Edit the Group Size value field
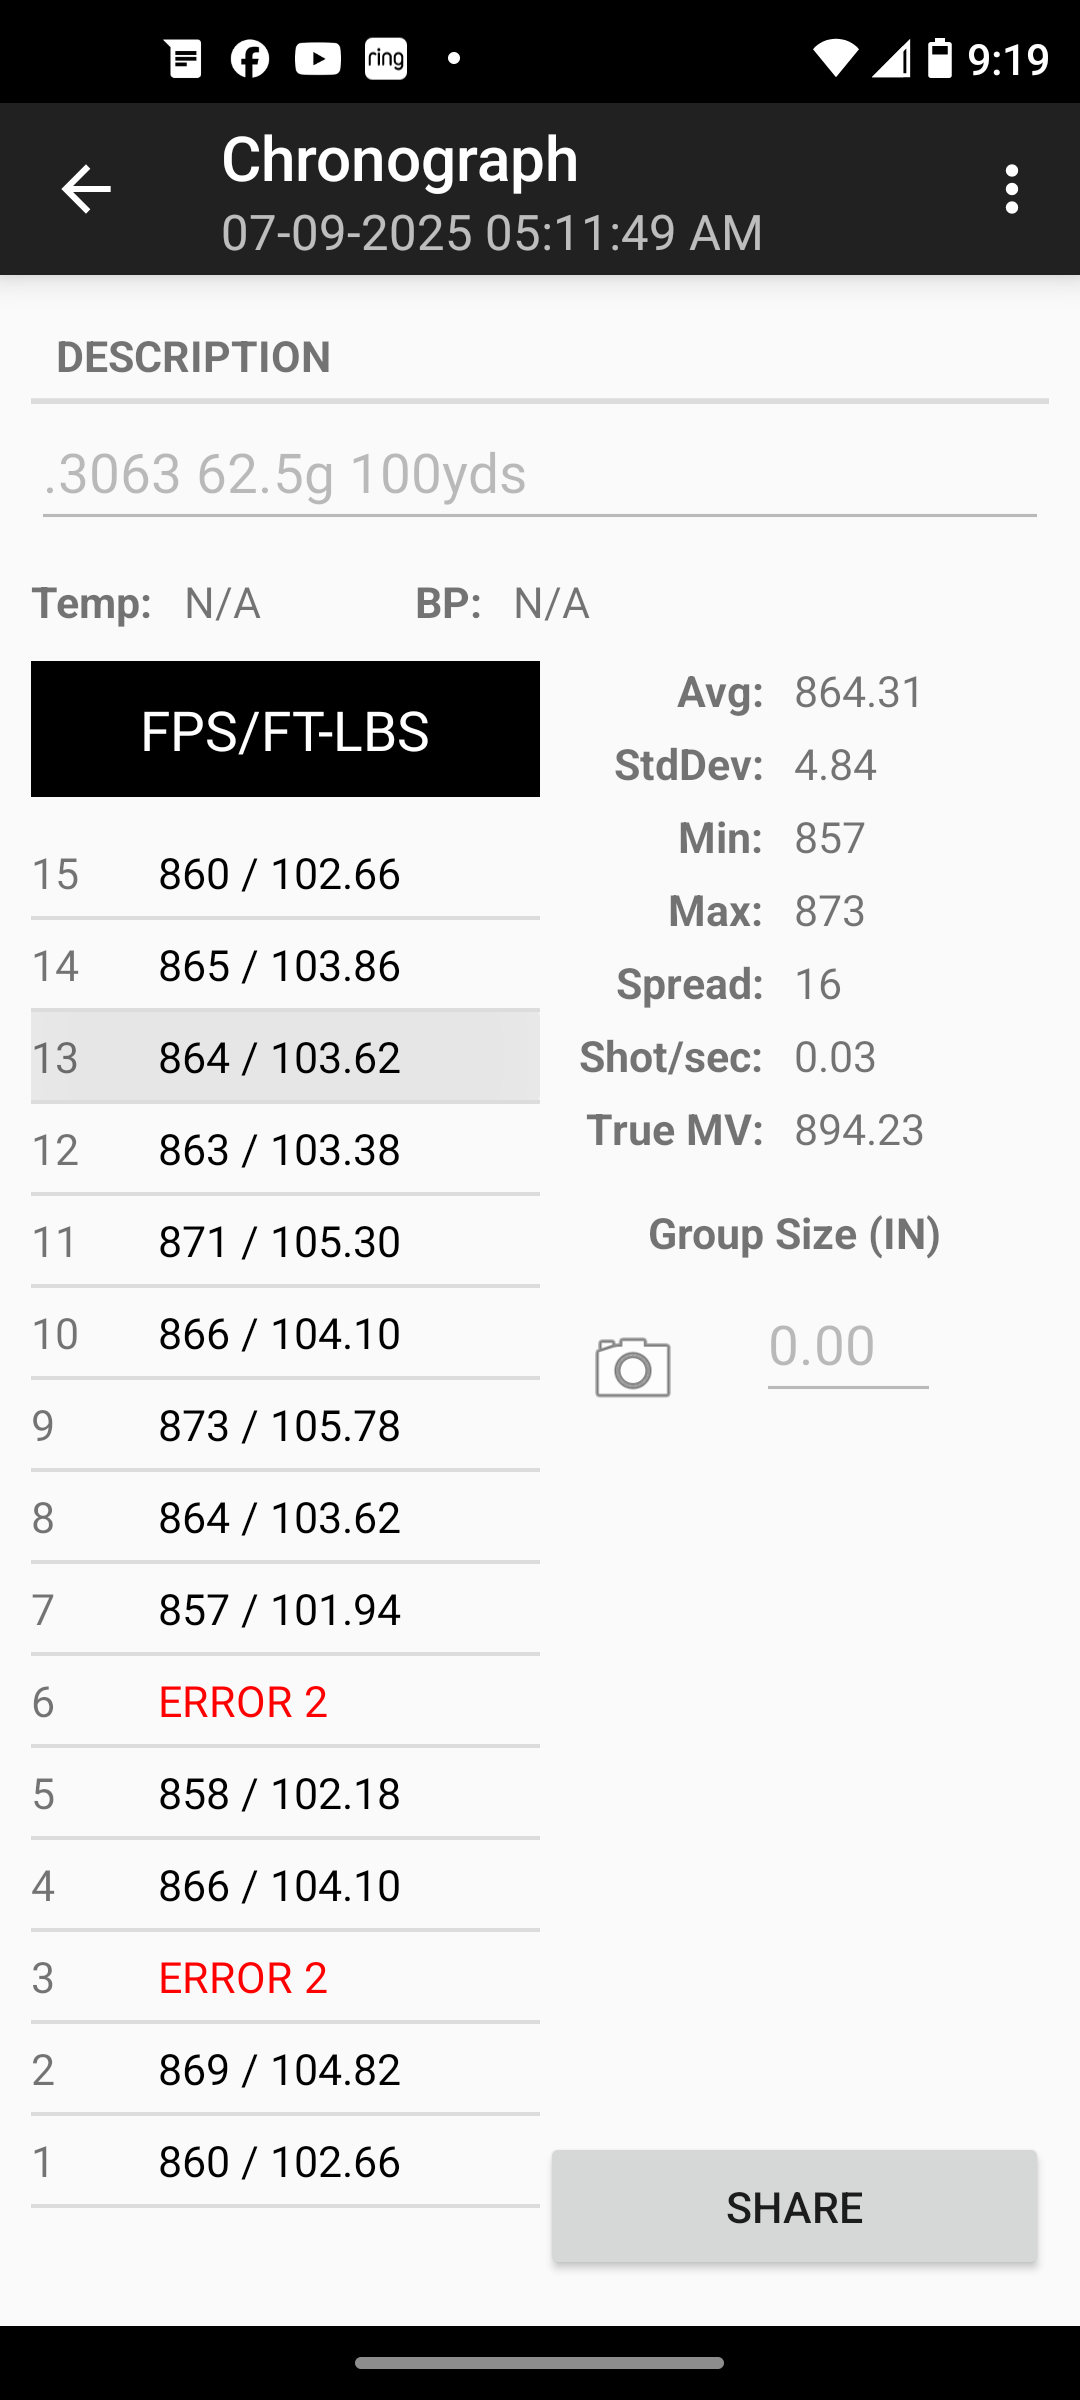This screenshot has height=2400, width=1080. (x=848, y=1346)
